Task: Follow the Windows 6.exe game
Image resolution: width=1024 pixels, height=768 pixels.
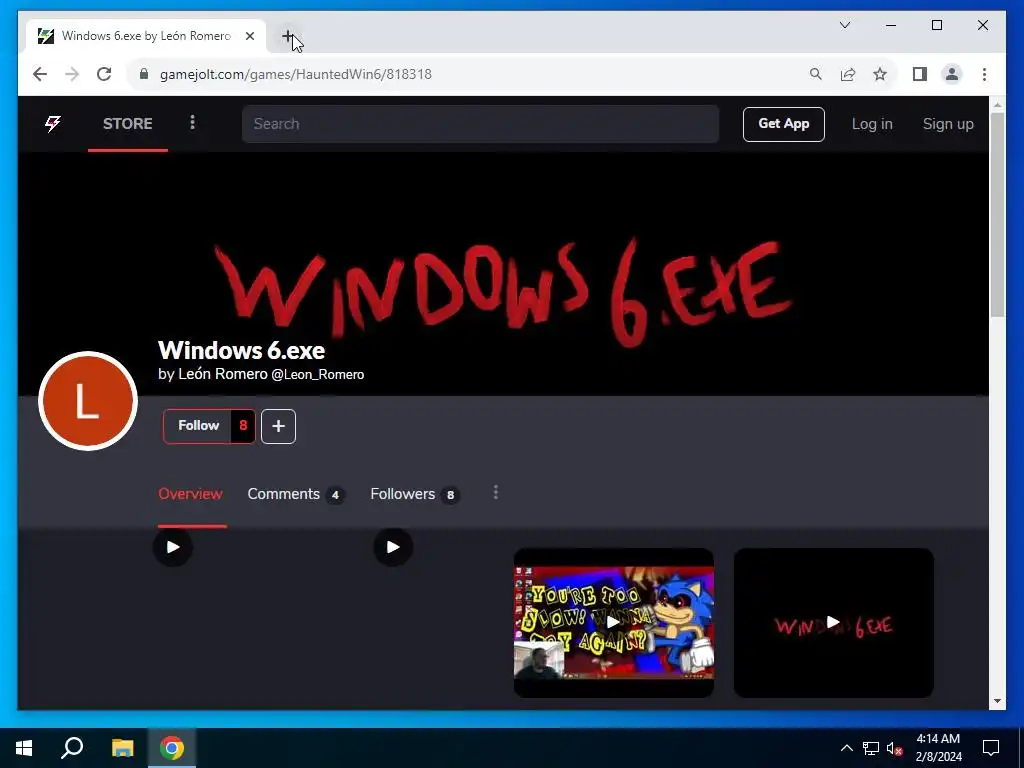Action: click(x=198, y=426)
